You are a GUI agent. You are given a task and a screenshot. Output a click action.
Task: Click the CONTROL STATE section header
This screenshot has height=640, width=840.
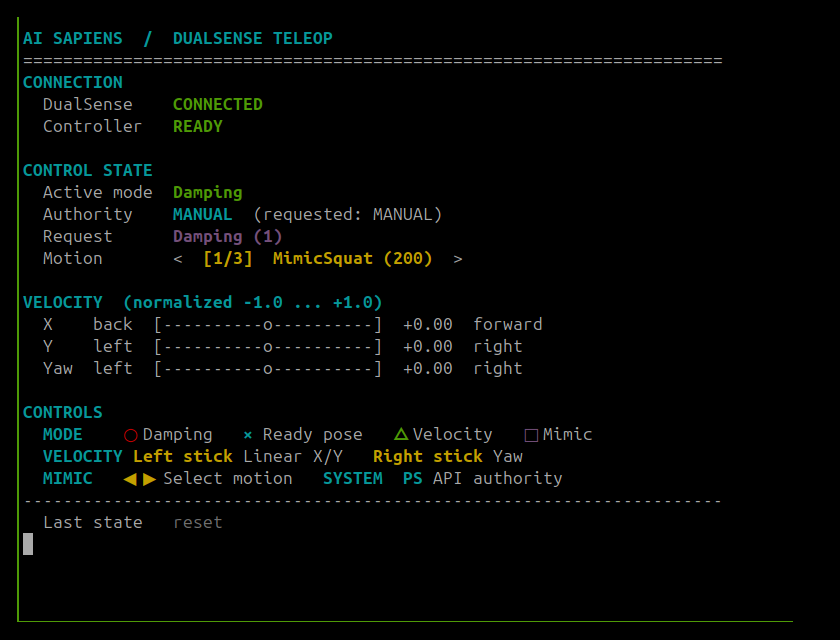(87, 170)
